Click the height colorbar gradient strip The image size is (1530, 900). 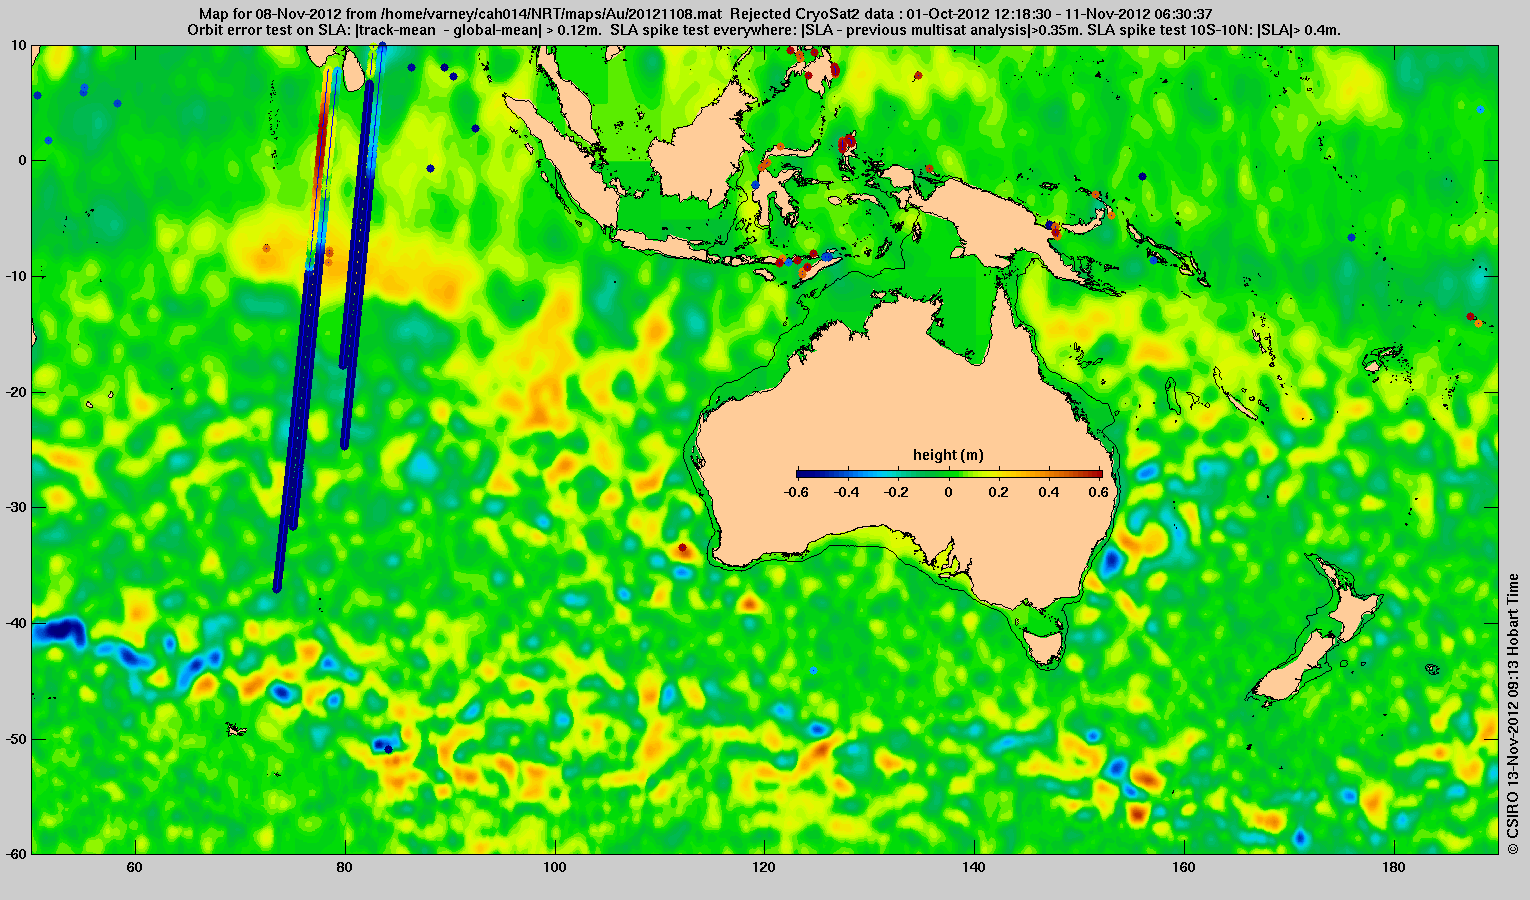(x=949, y=475)
